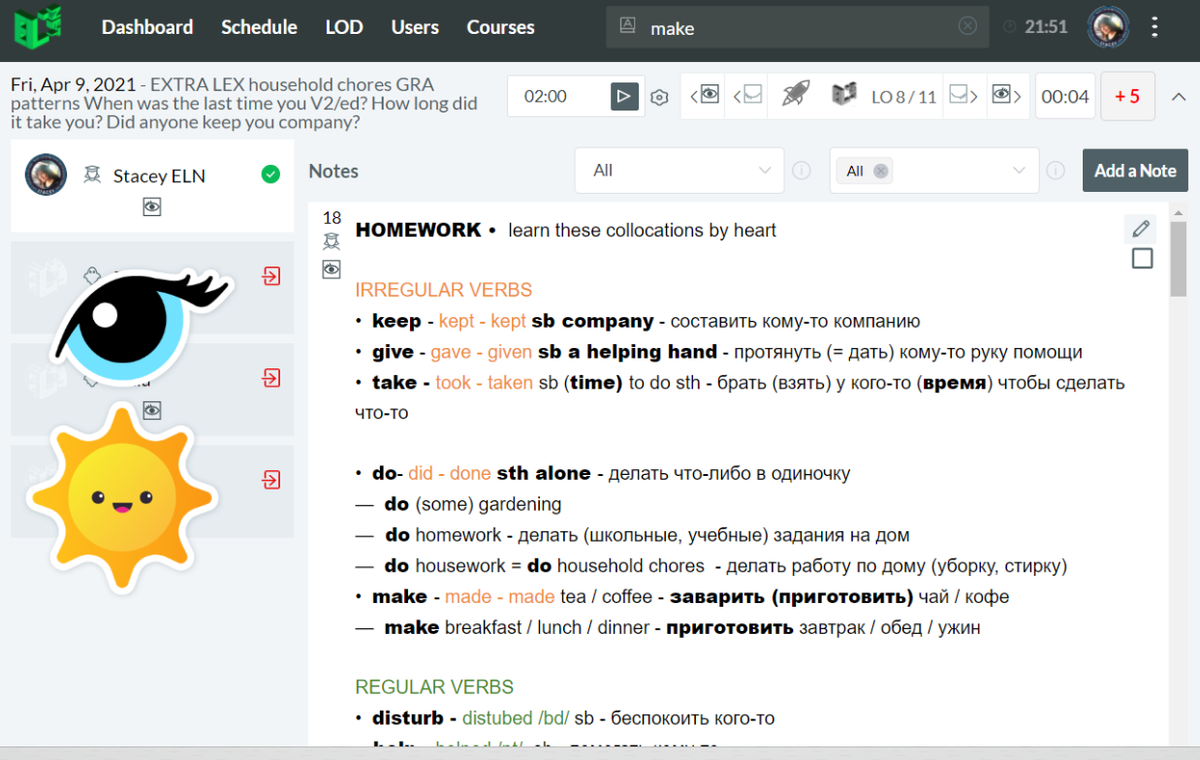Open the Dashboard page

pyautogui.click(x=147, y=27)
